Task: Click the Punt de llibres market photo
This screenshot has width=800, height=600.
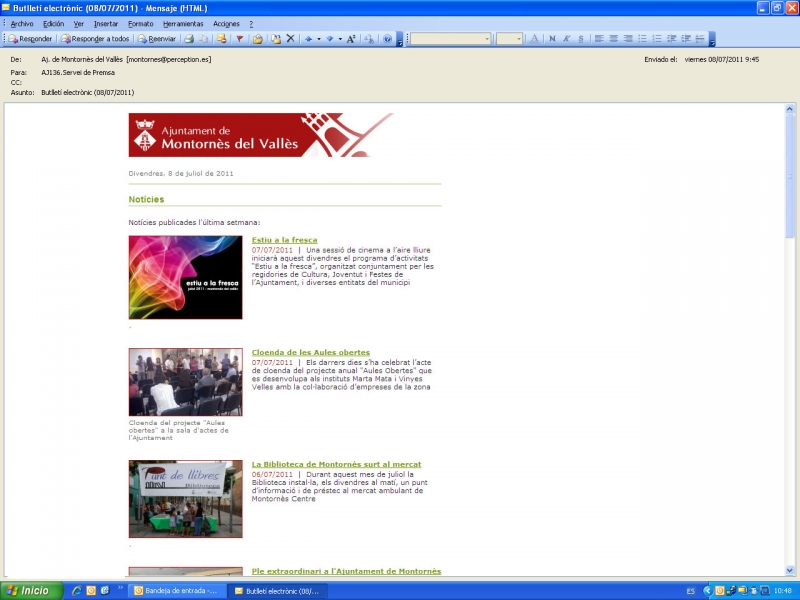Action: (x=186, y=499)
